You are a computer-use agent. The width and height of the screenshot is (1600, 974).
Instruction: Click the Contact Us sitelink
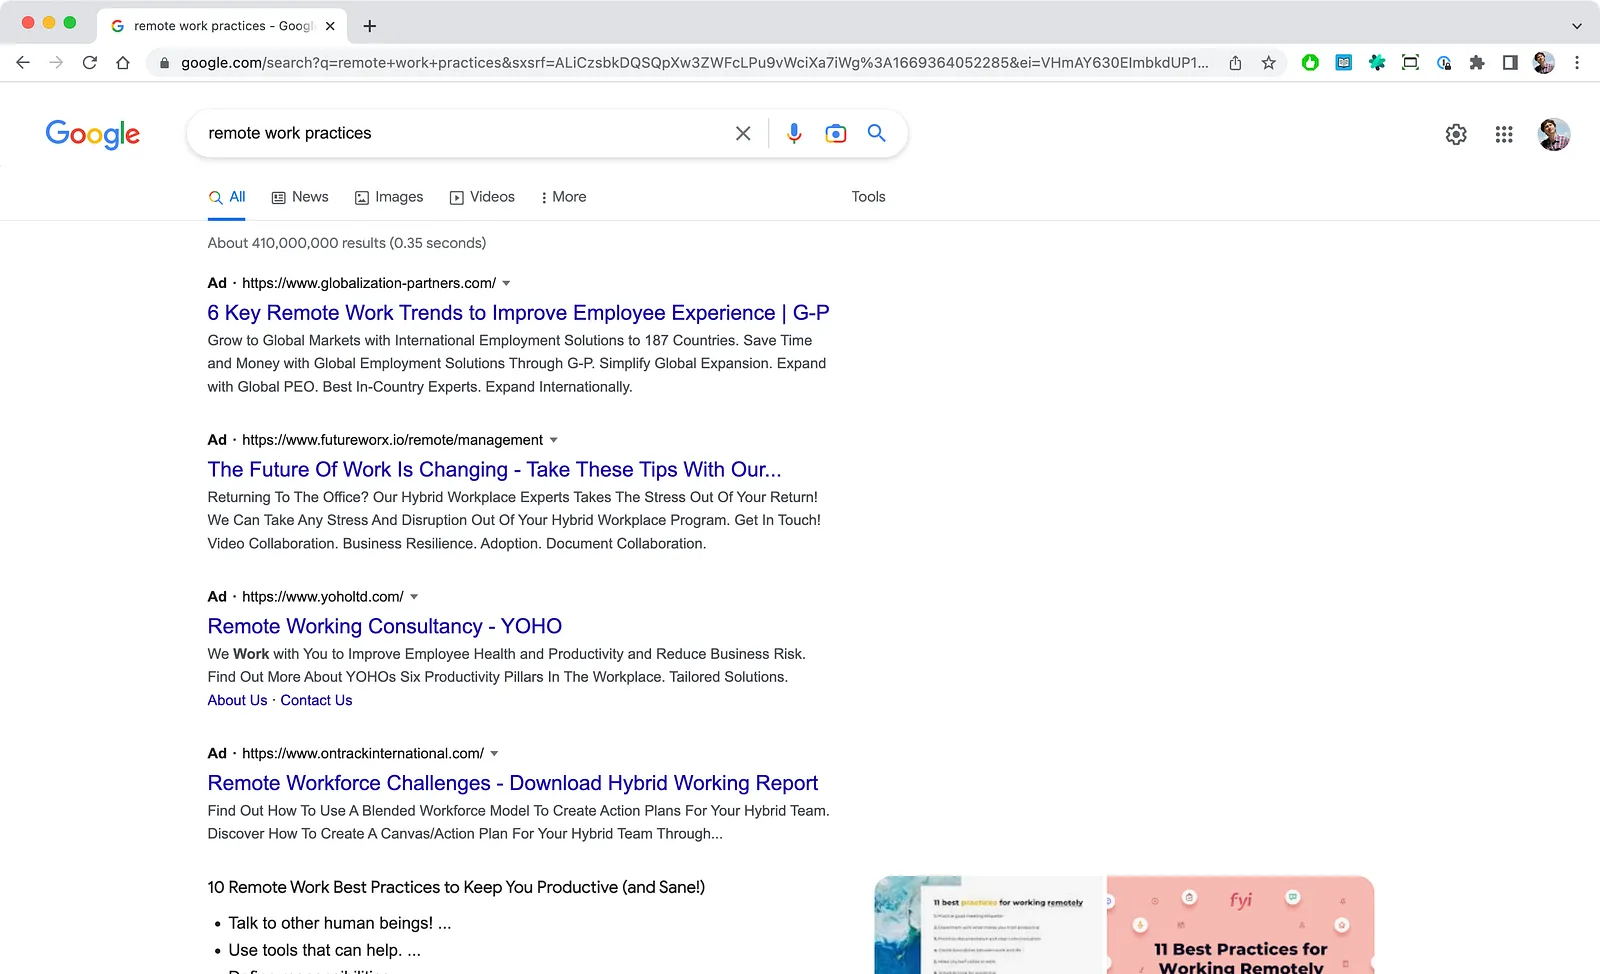[x=316, y=700]
